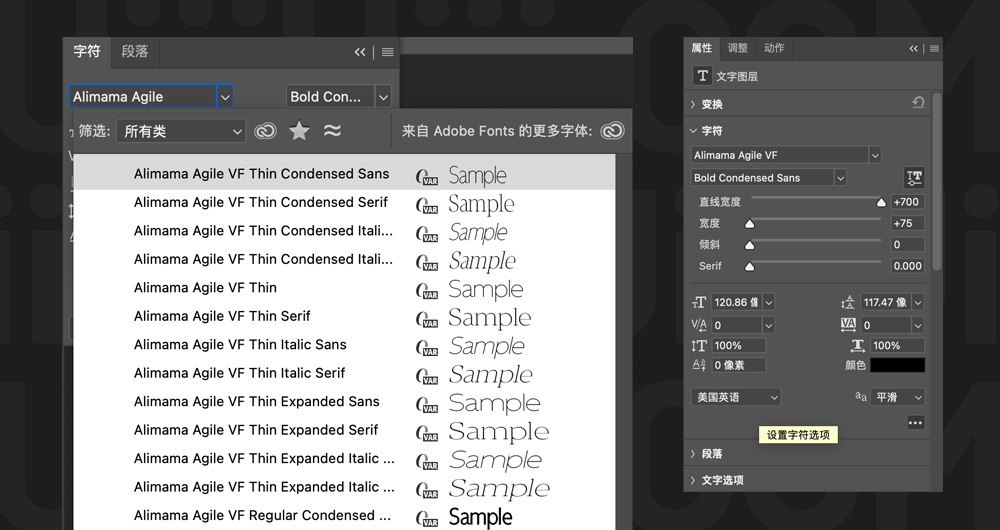Select the 属性 tab
Viewport: 1000px width, 530px height.
(702, 48)
